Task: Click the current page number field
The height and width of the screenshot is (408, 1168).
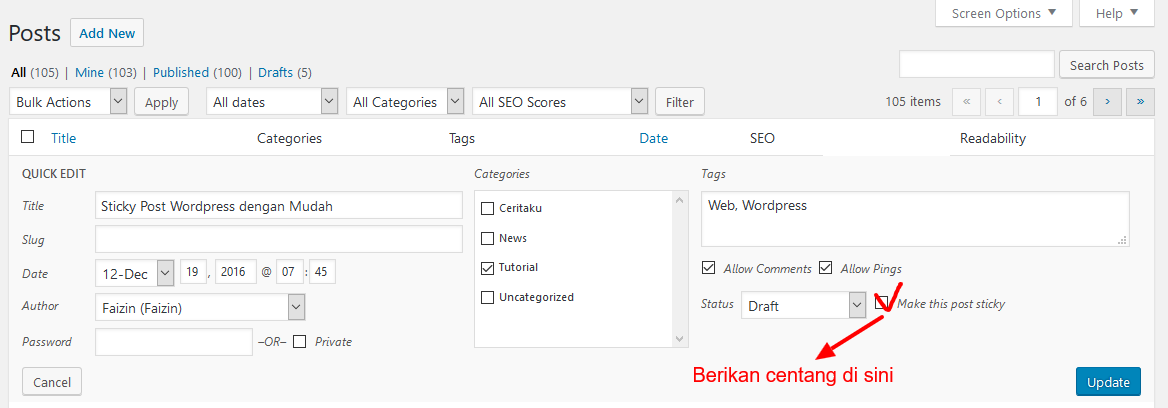Action: coord(1038,102)
